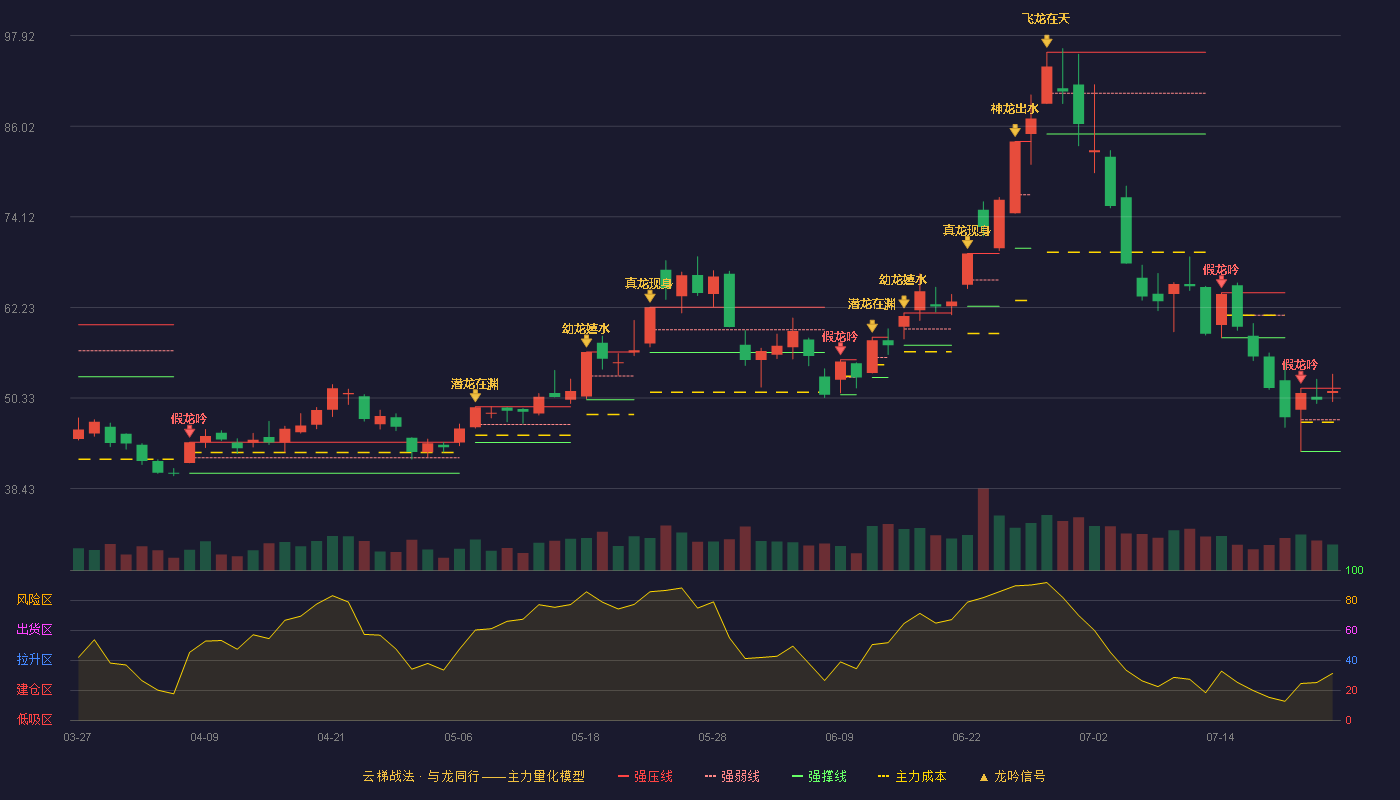This screenshot has height=800, width=1400.
Task: Click the 假龙吟 label nearest the 06-09 date
Action: click(x=840, y=337)
